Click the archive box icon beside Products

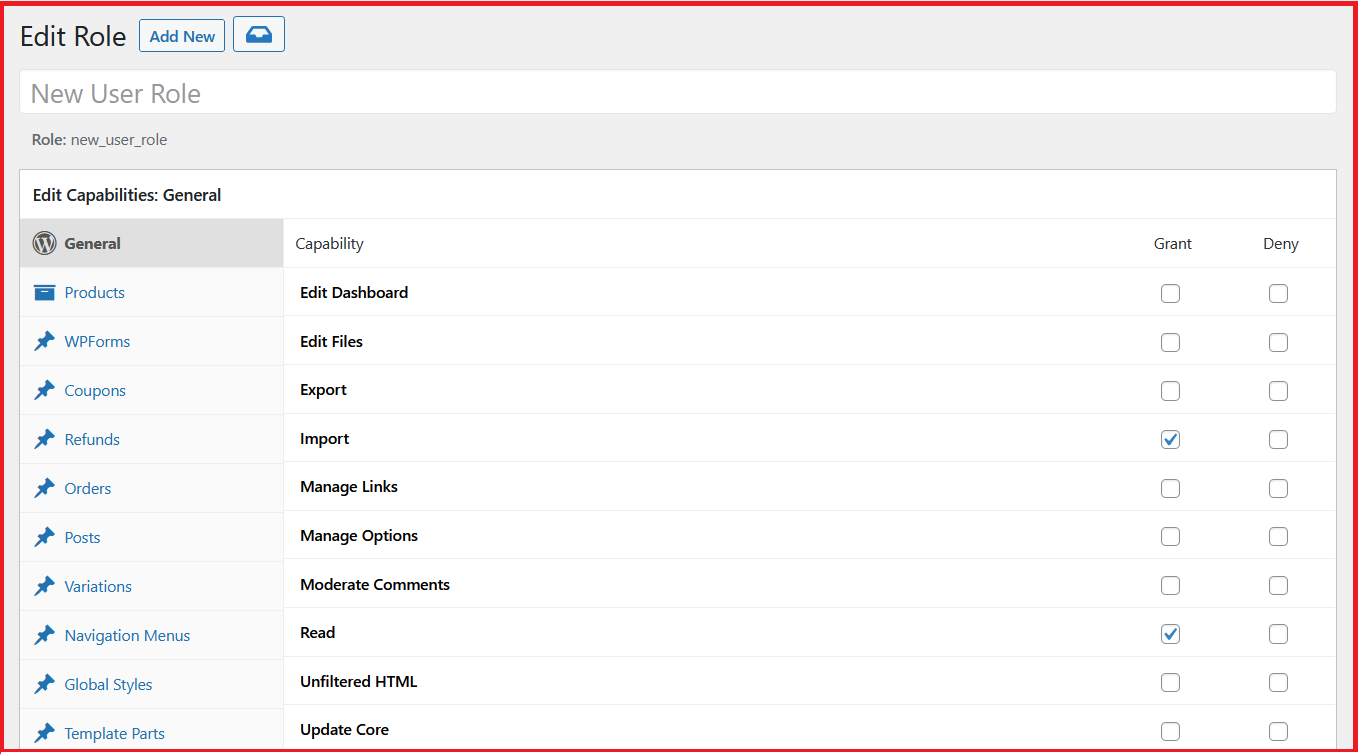[44, 292]
